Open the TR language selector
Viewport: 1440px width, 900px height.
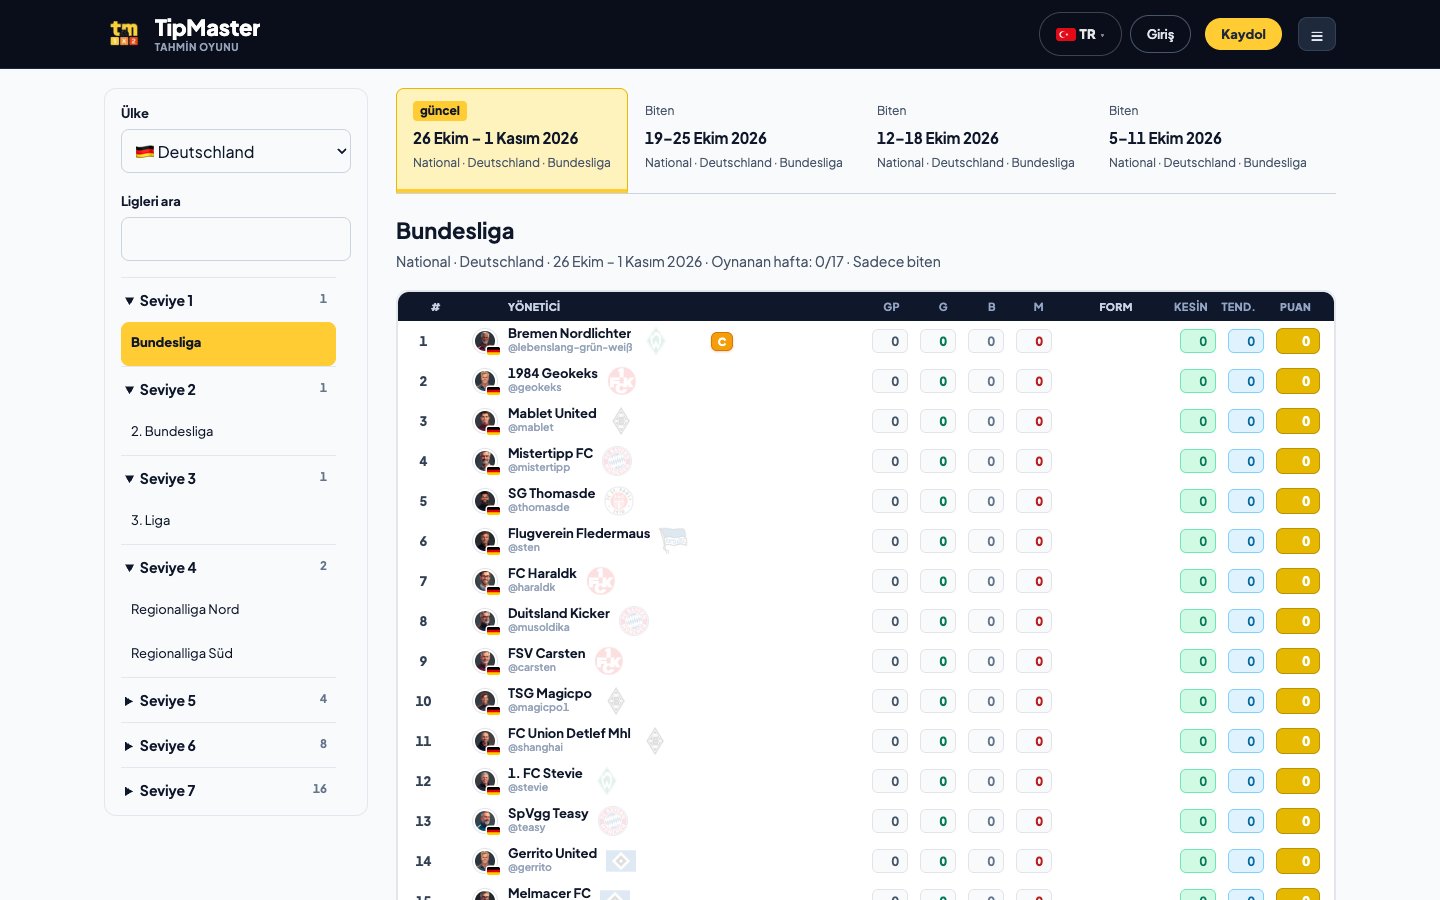[x=1080, y=34]
